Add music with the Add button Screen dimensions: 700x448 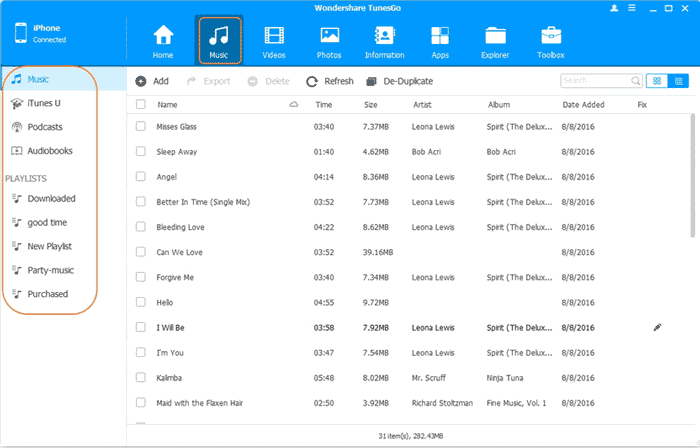tap(152, 81)
